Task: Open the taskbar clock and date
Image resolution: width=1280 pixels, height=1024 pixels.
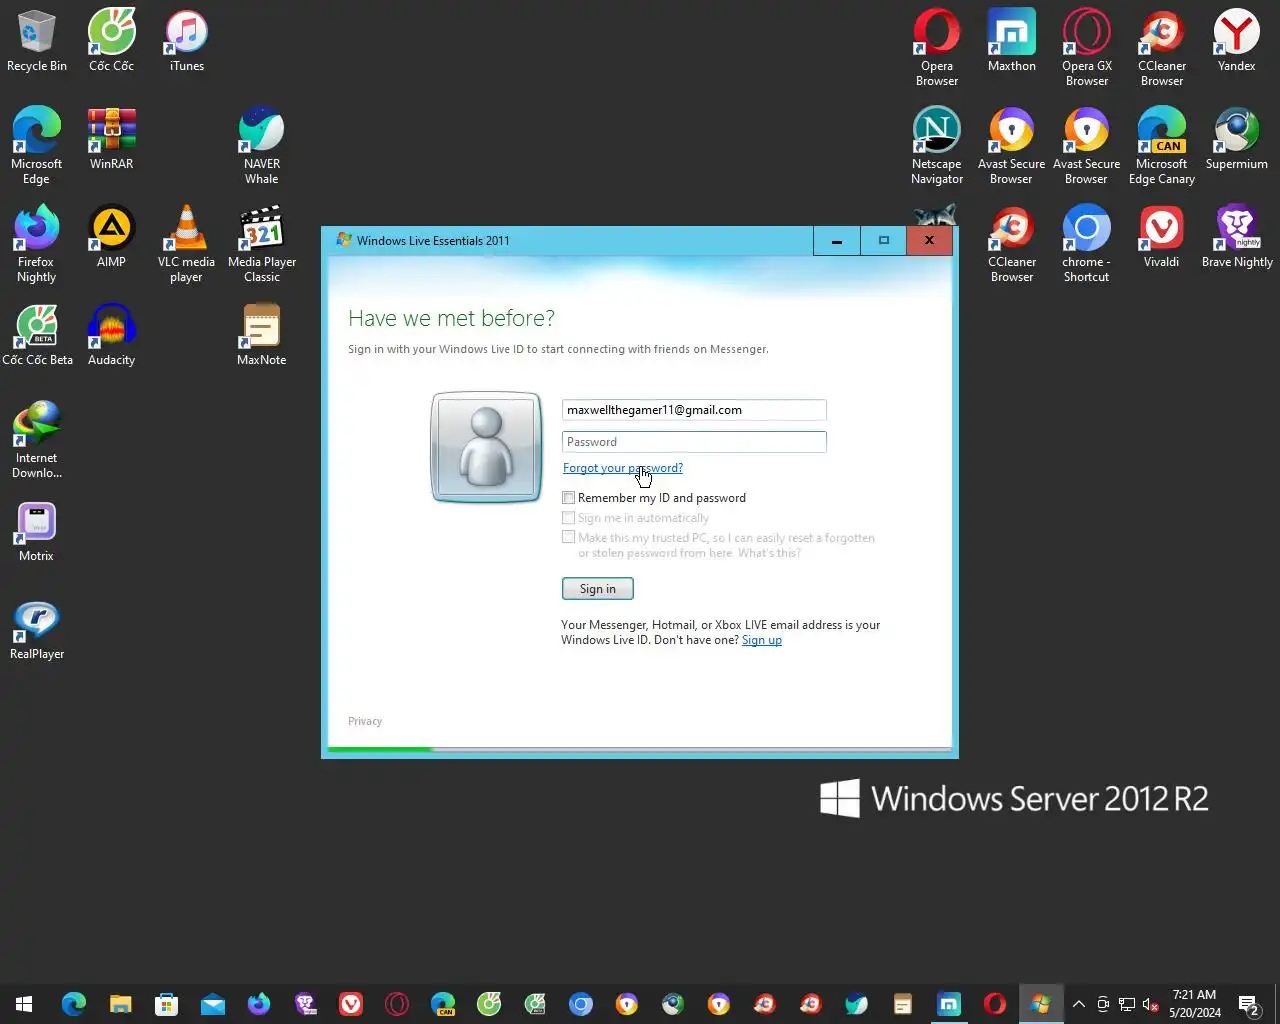Action: 1195,1004
